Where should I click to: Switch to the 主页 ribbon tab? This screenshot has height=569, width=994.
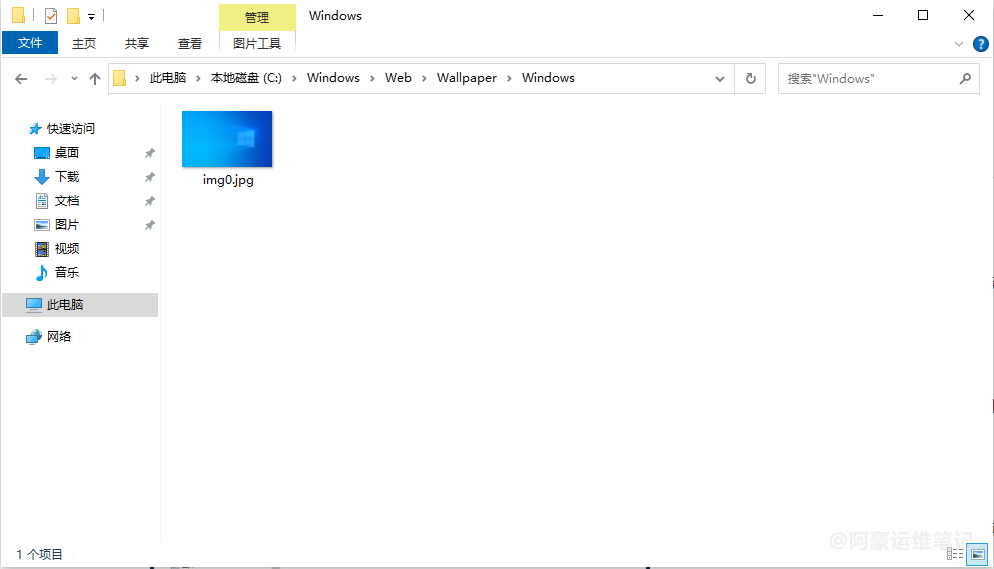click(x=84, y=43)
